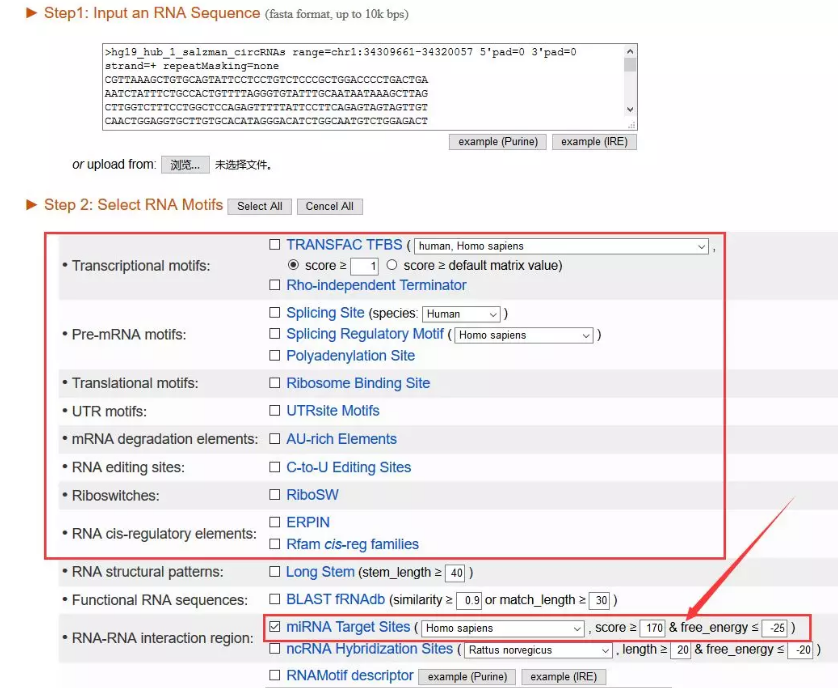Screen dimensions: 838x688
Task: Click the sequence box scroll down arrow
Action: click(630, 109)
